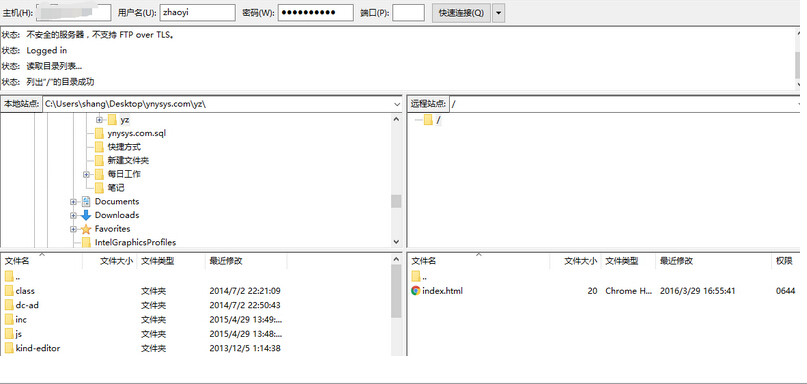Sort remote files by 最近修改 column header
This screenshot has width=807, height=384.
(x=713, y=261)
